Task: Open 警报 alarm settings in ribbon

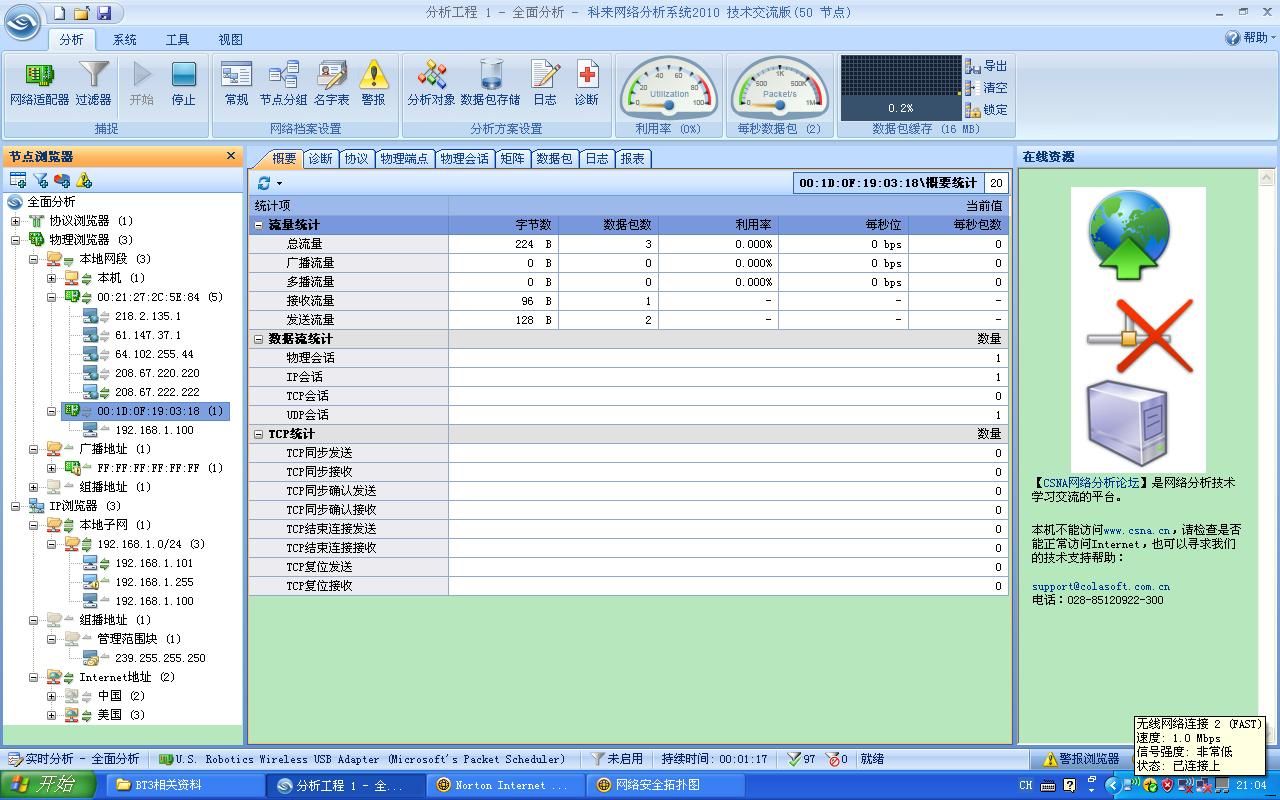Action: (373, 84)
